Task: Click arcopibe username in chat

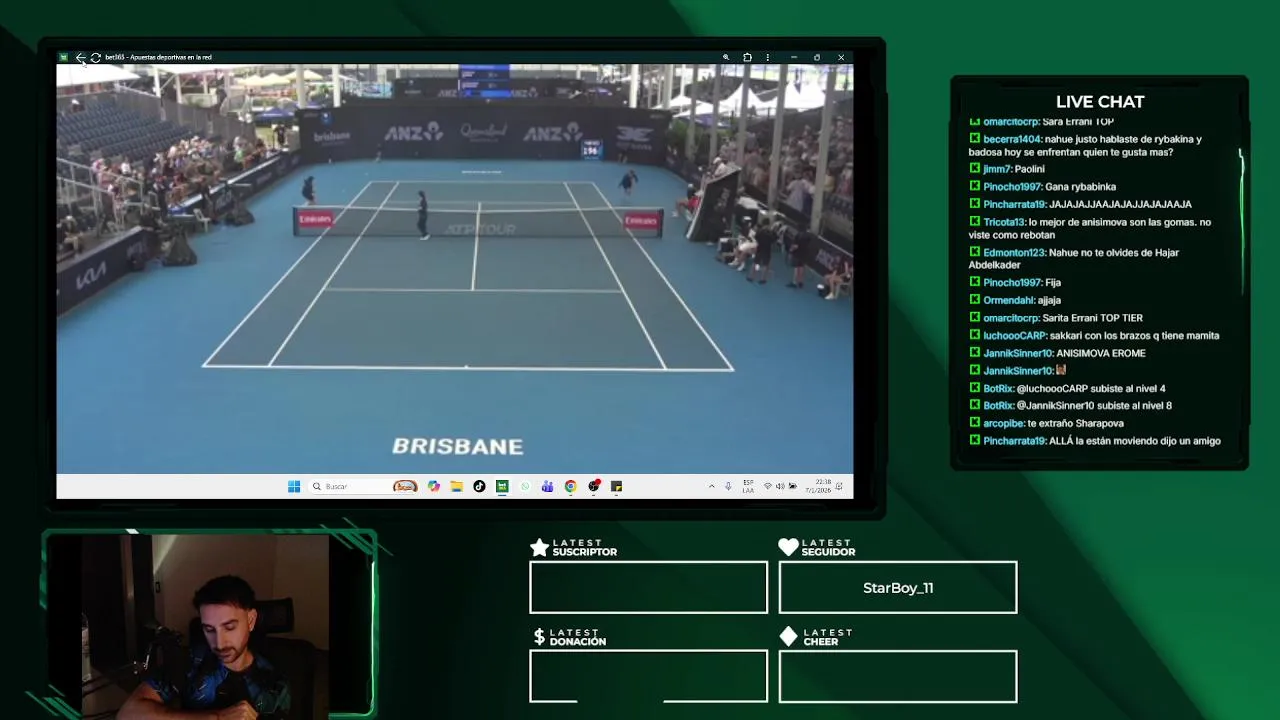Action: [1003, 423]
